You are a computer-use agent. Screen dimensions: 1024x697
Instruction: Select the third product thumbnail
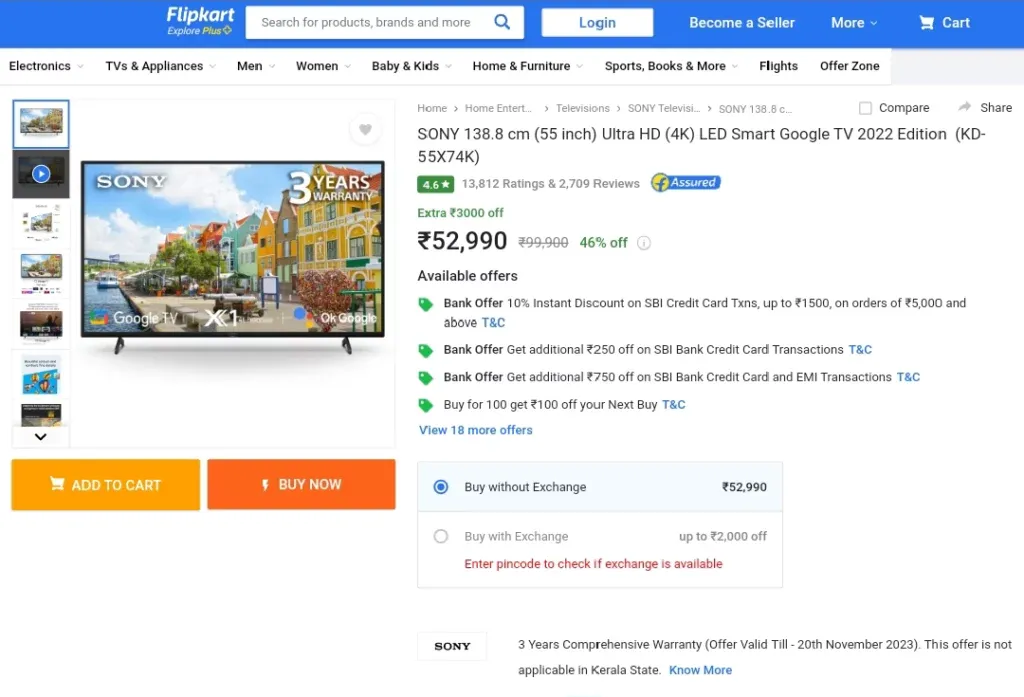point(41,223)
